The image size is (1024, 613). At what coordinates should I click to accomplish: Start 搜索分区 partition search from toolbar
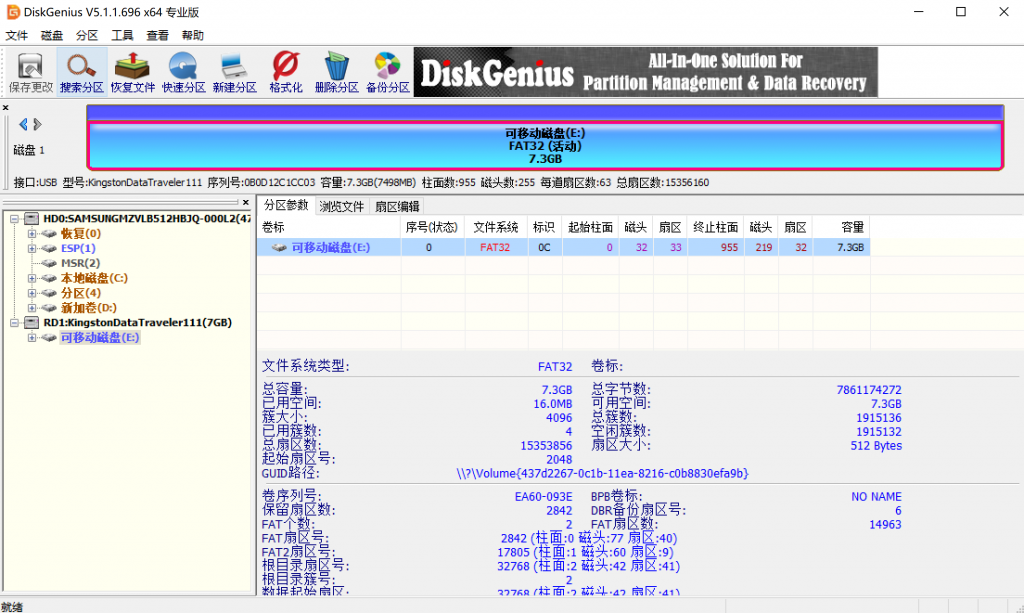(82, 72)
